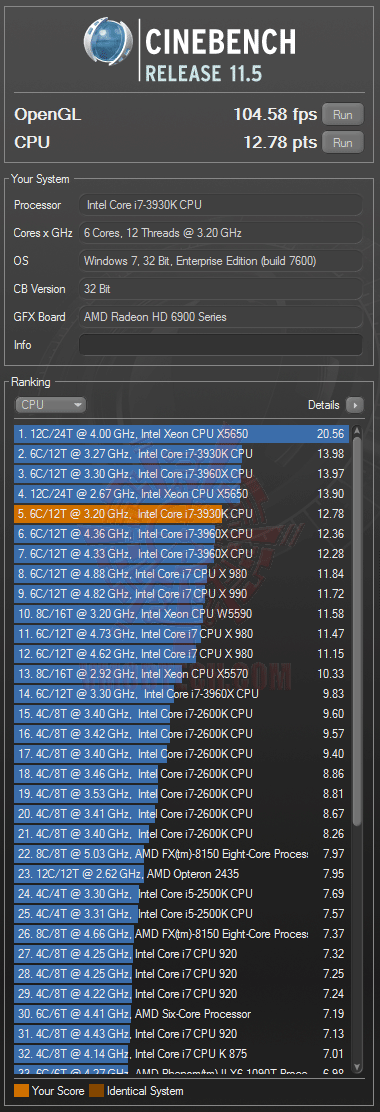The image size is (380, 1112).
Task: Select rank 1 Xeon X5650 at 4.00 GHz
Action: [181, 433]
